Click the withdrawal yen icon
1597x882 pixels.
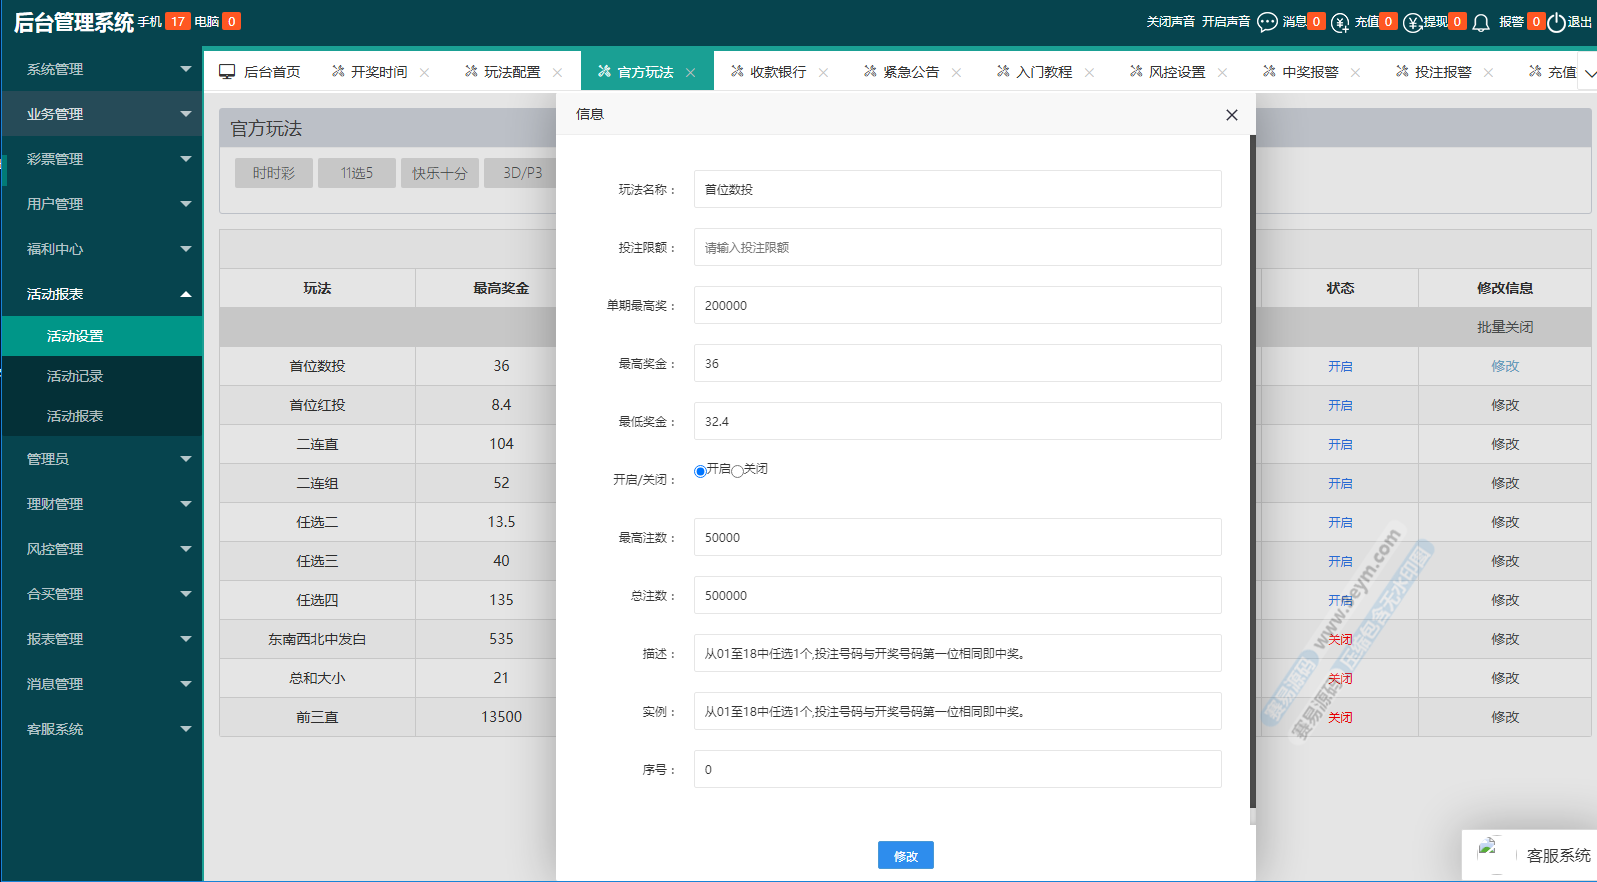pos(1412,22)
